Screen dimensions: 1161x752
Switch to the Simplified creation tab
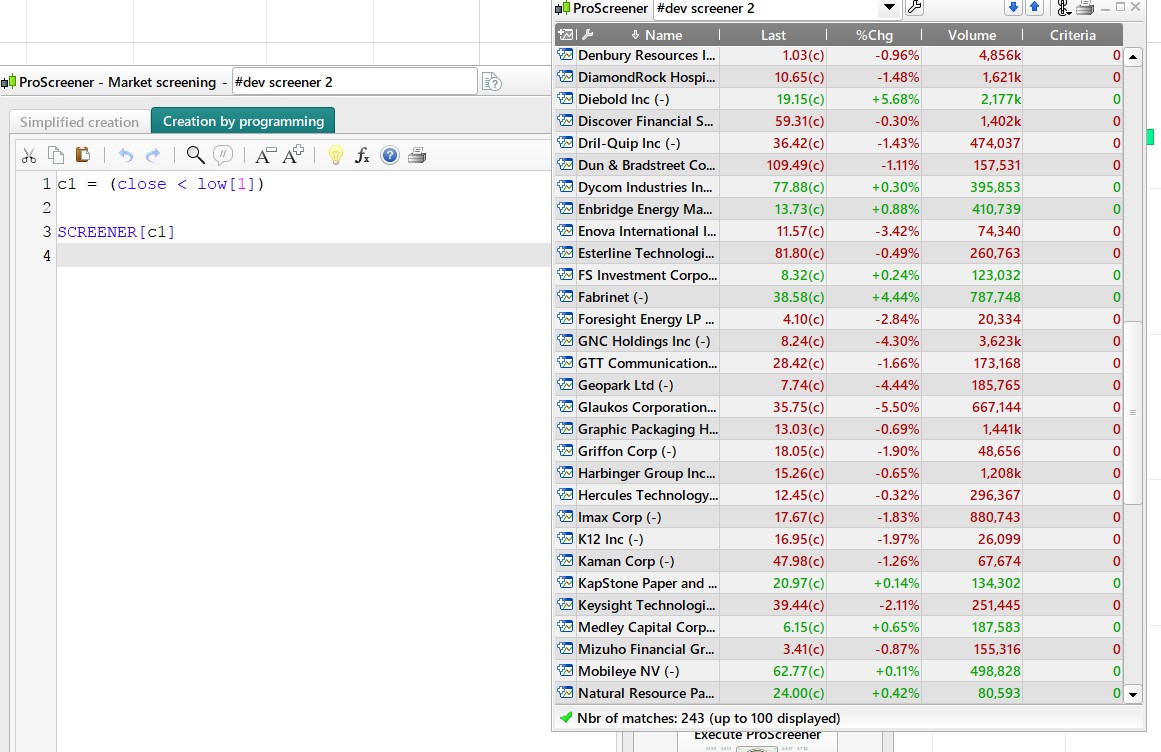pyautogui.click(x=79, y=122)
